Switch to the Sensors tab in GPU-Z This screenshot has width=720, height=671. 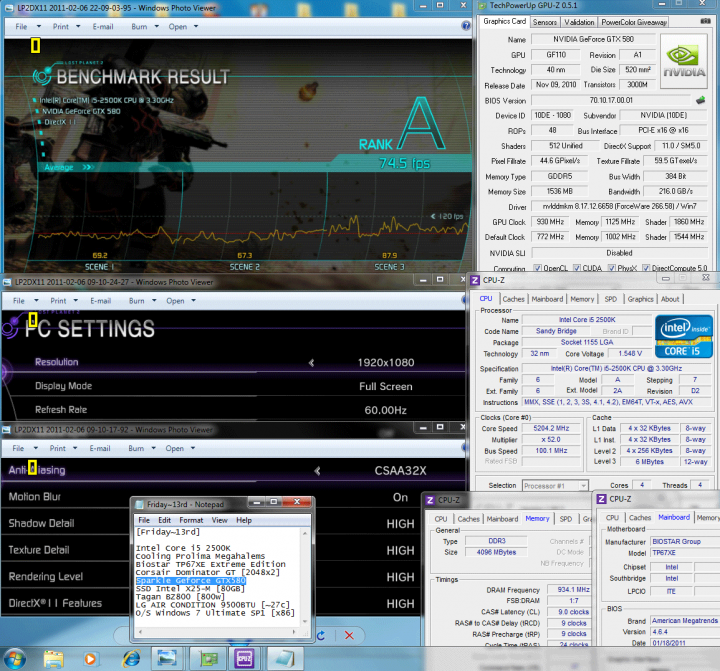pyautogui.click(x=545, y=22)
